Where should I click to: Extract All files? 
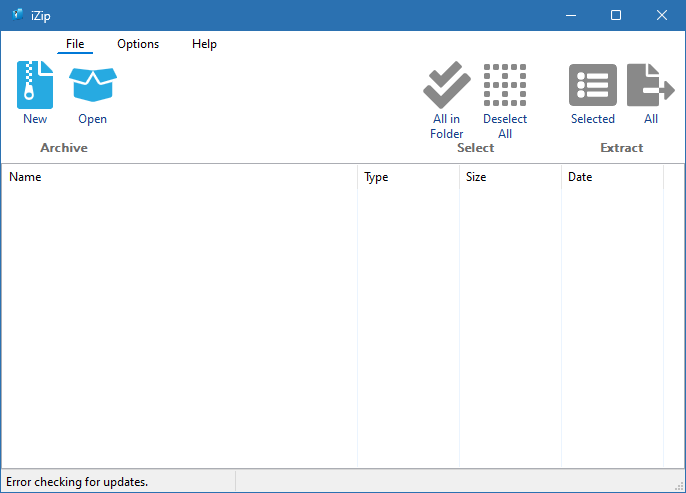click(651, 92)
